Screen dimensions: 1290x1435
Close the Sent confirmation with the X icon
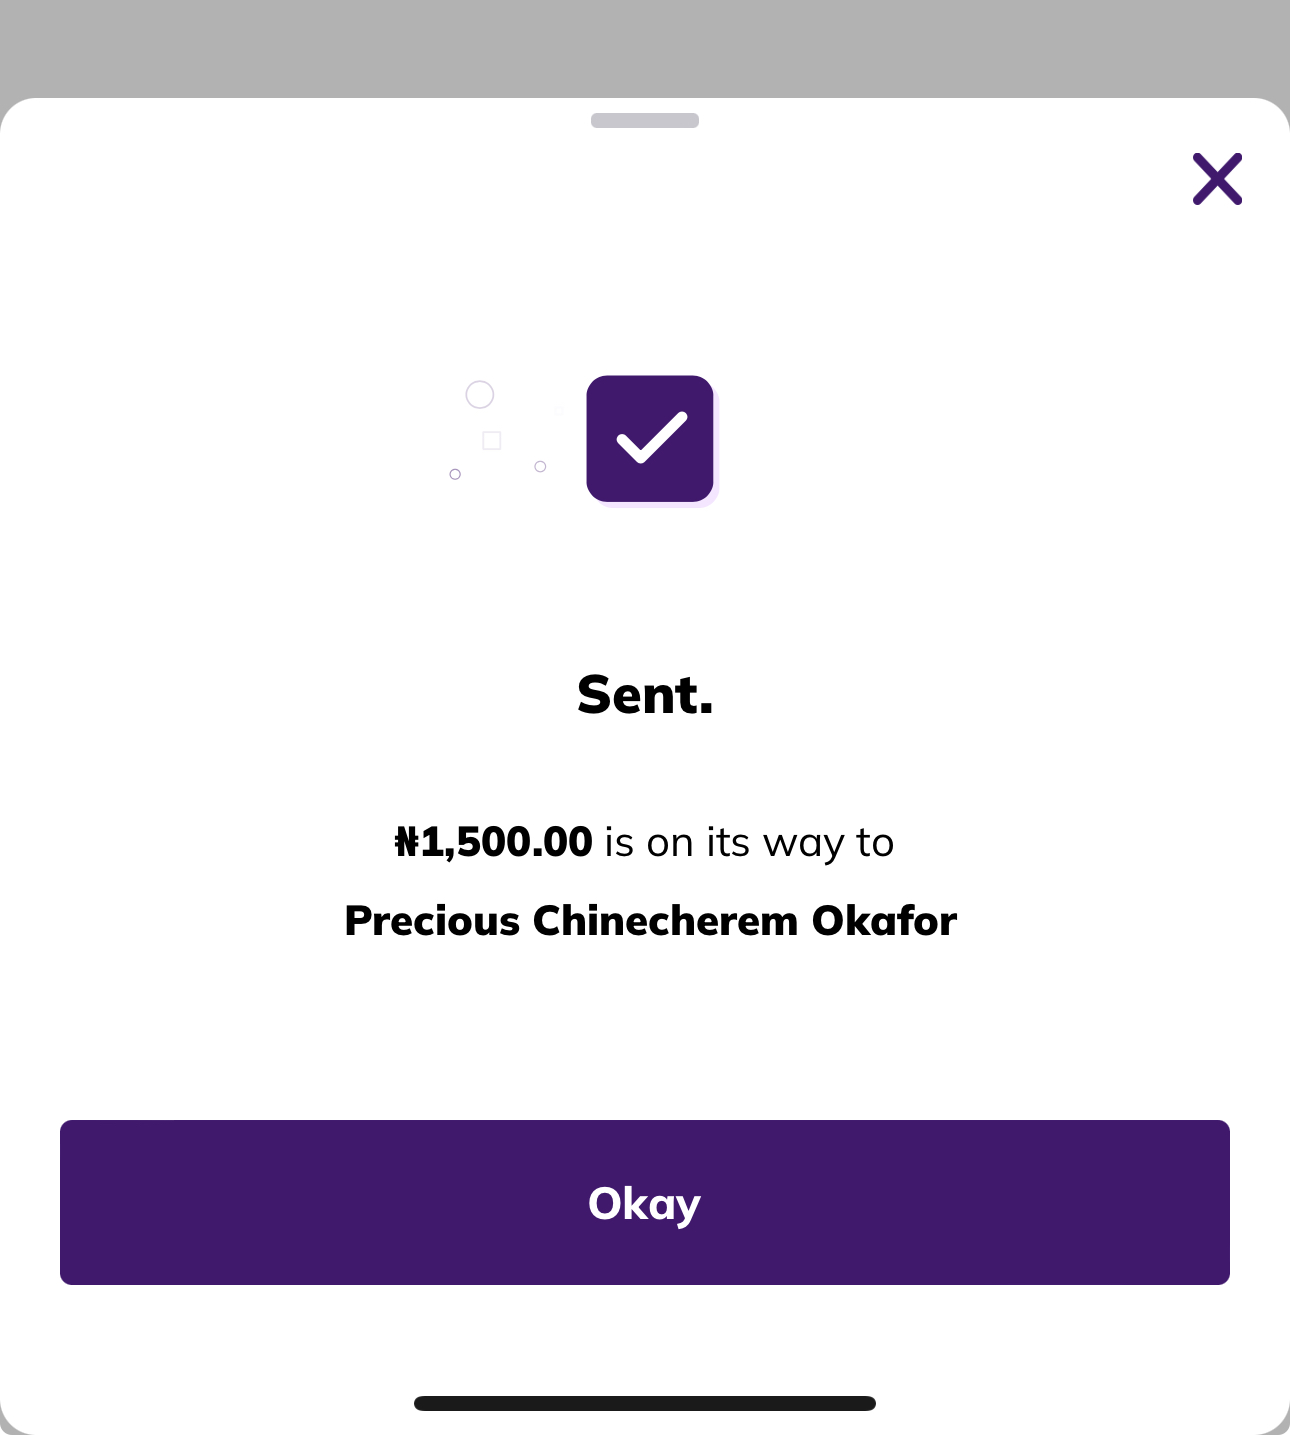[x=1217, y=179]
